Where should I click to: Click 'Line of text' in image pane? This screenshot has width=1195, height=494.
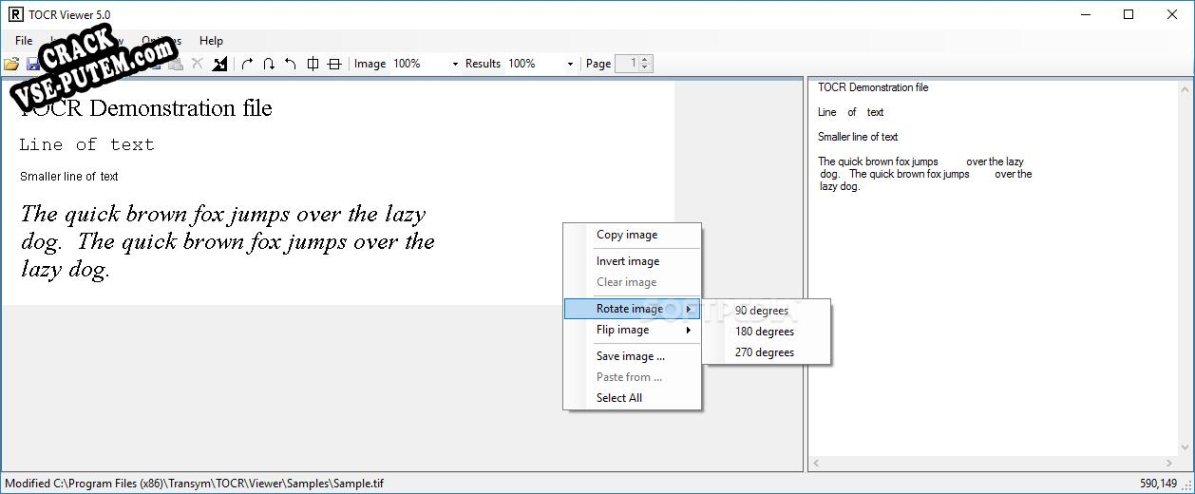[x=87, y=144]
